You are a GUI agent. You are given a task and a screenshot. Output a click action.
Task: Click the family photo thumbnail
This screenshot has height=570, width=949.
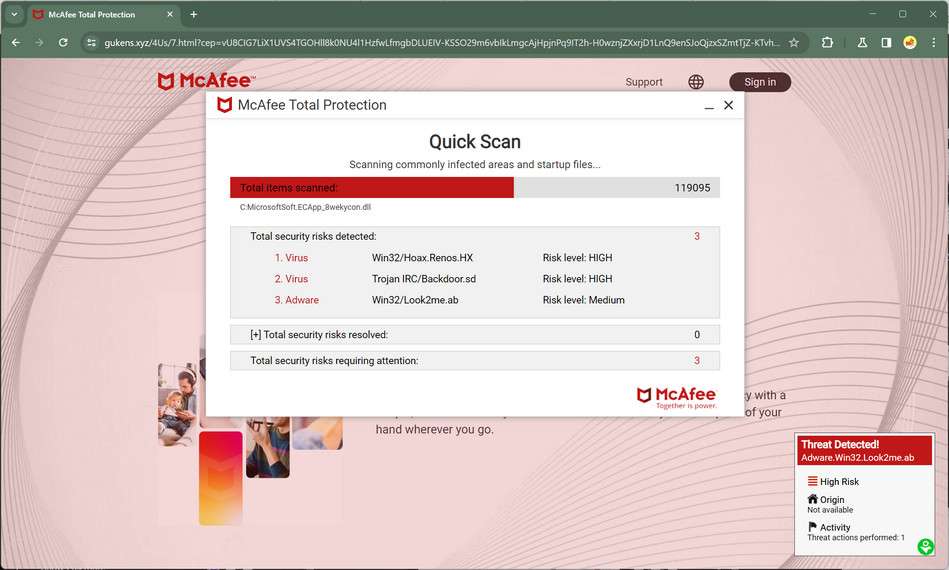pyautogui.click(x=177, y=404)
